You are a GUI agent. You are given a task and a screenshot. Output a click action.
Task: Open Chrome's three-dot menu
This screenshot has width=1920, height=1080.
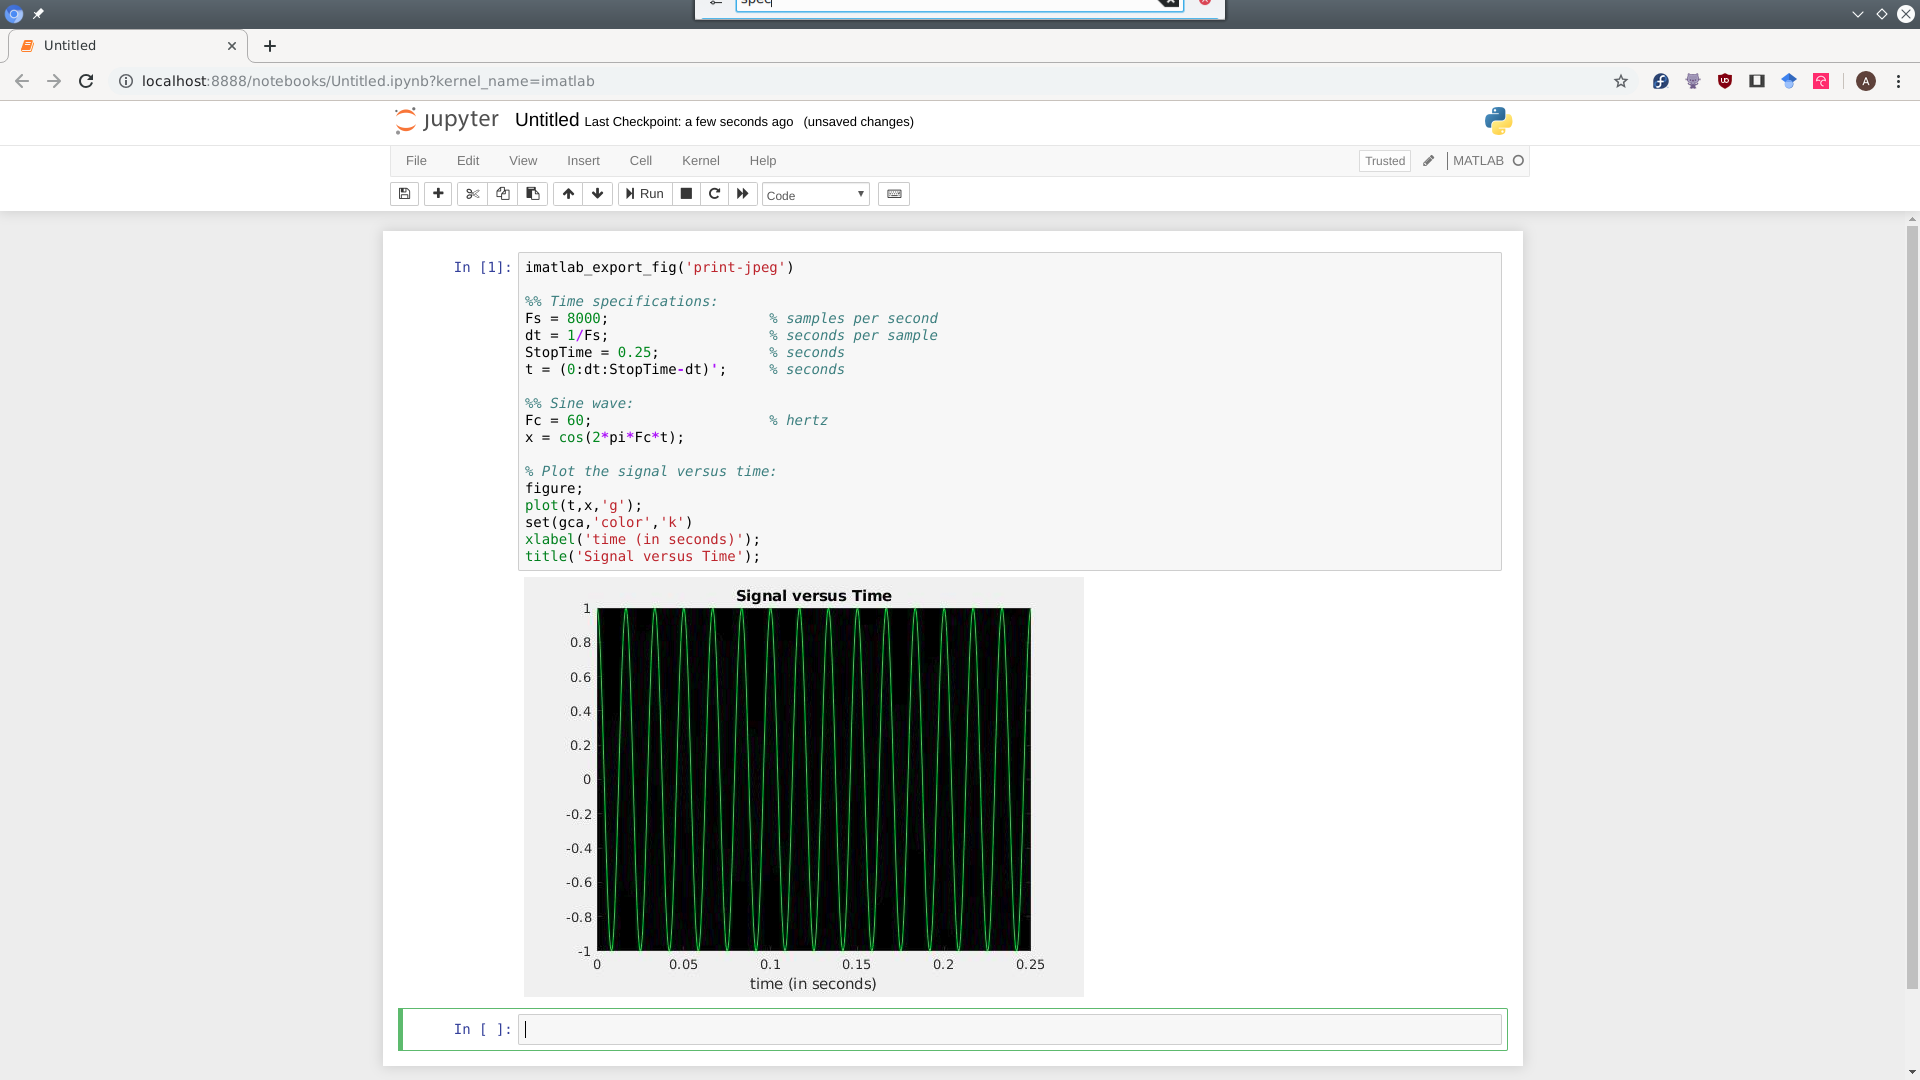1899,81
